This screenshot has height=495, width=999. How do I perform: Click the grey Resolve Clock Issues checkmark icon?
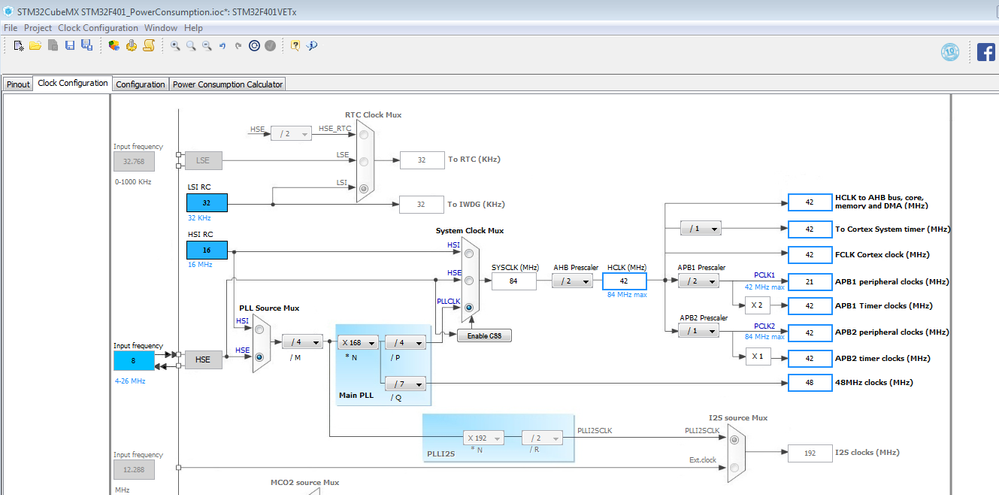[270, 46]
